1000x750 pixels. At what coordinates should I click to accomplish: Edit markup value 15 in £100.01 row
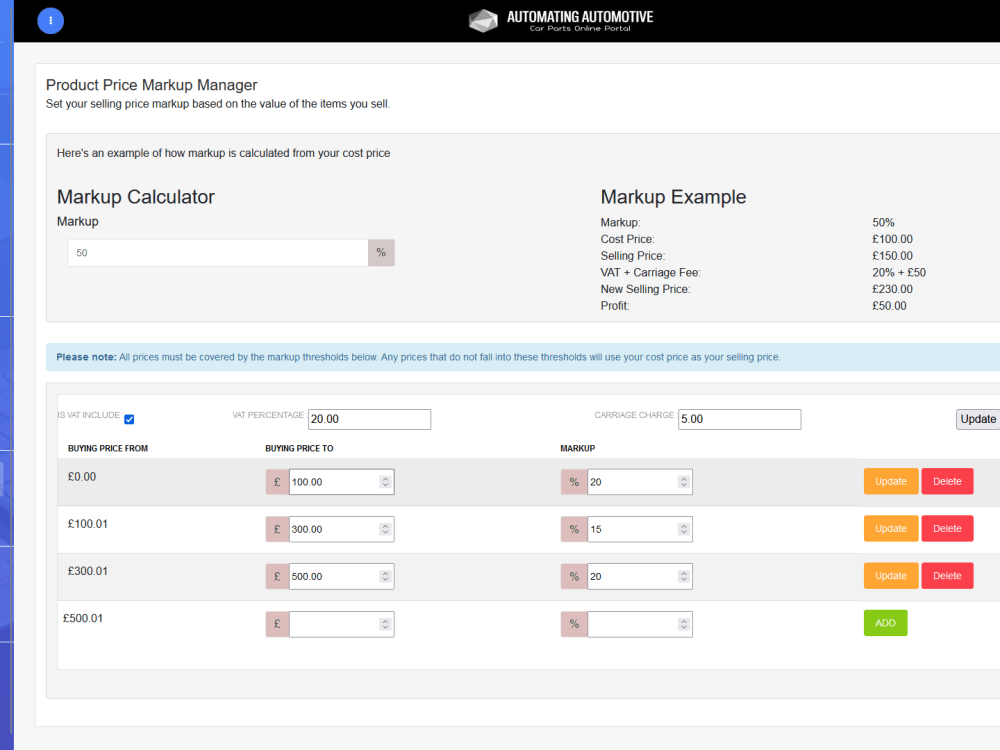(x=640, y=529)
